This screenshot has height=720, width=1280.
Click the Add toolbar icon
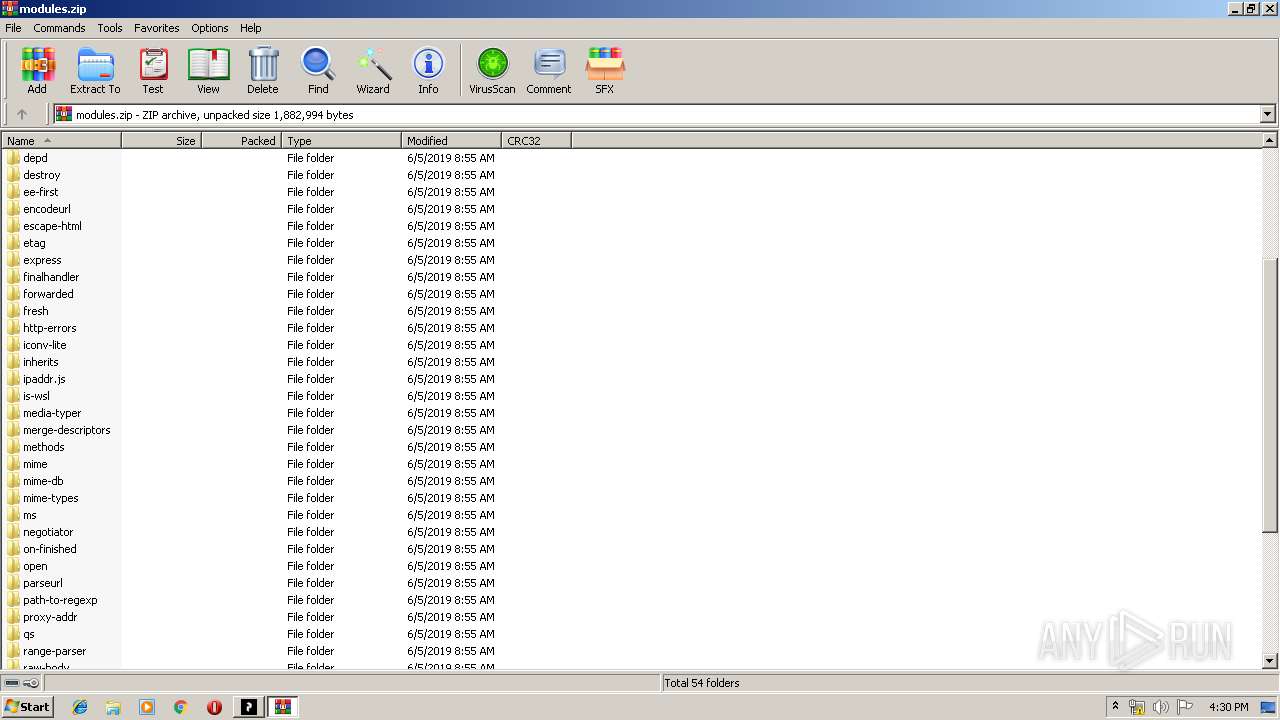point(37,71)
